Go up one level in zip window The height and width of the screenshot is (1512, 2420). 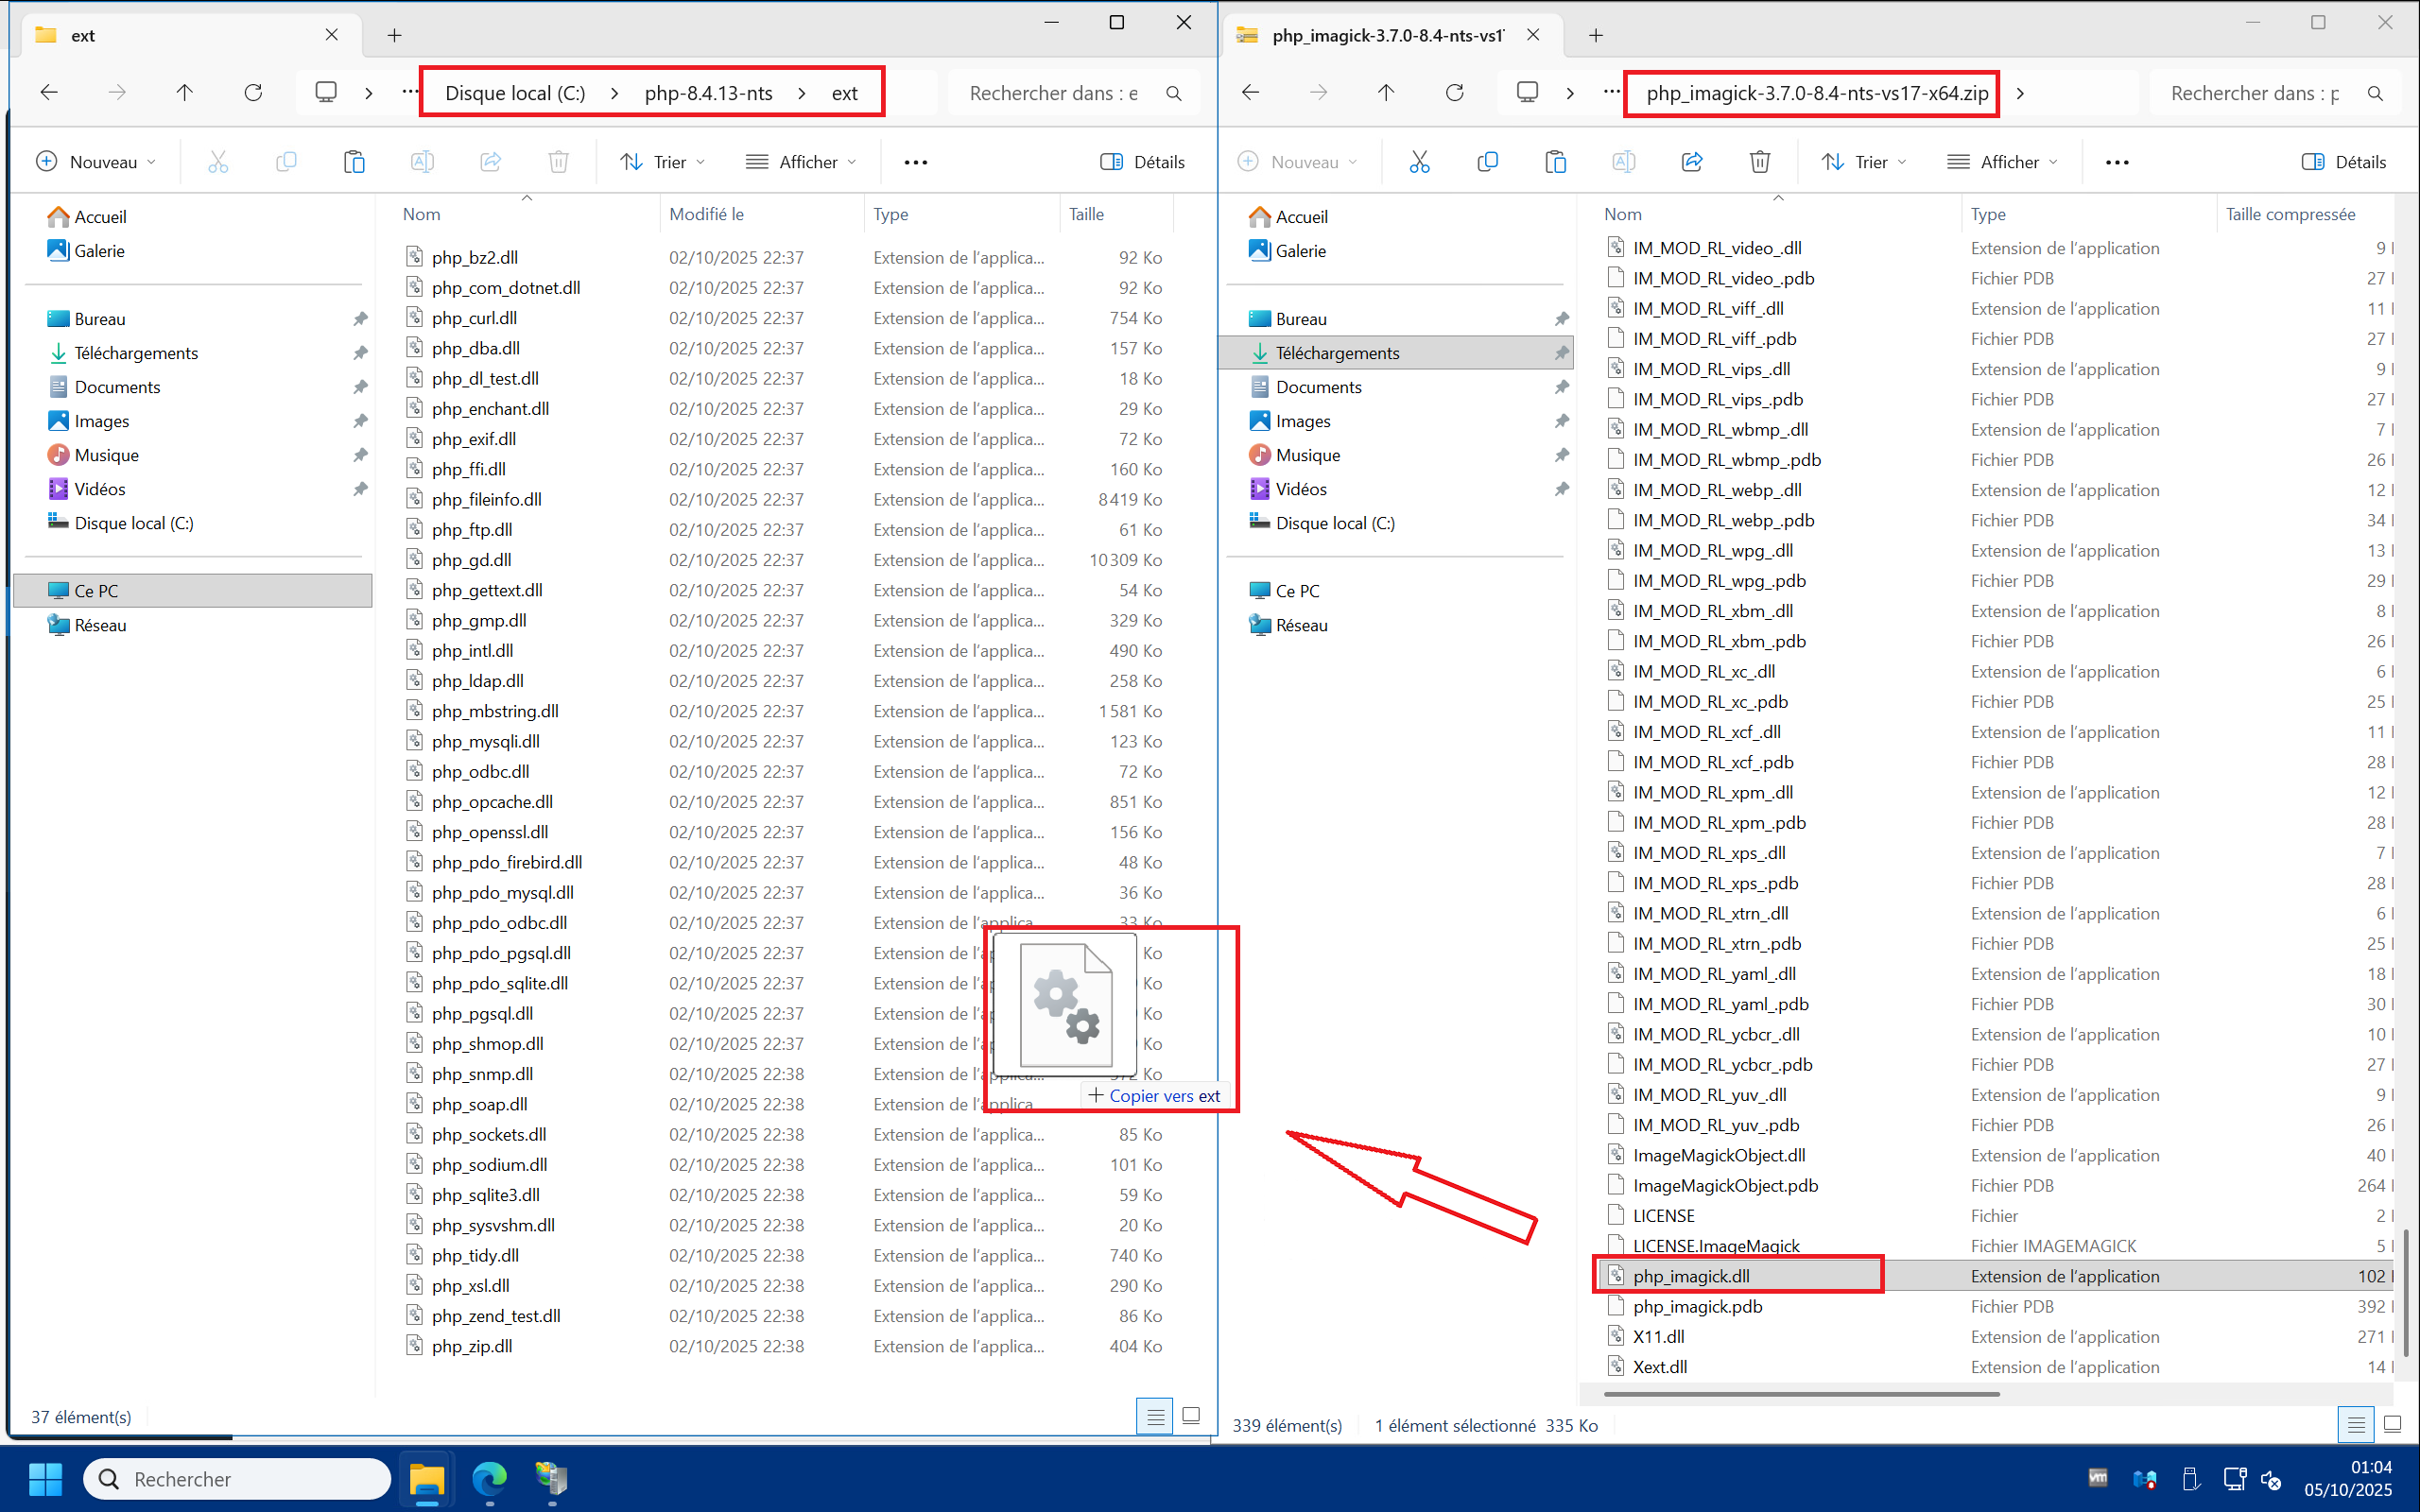pos(1385,93)
